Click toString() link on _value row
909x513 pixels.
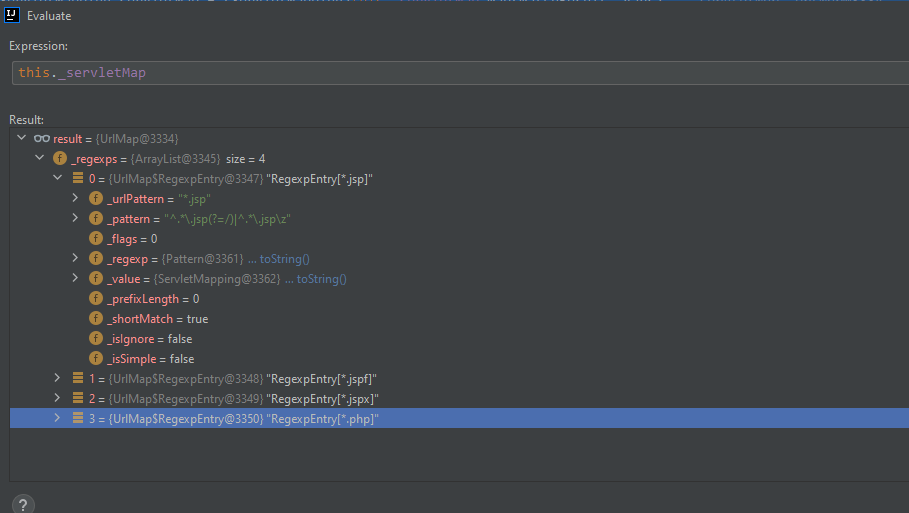pos(321,279)
